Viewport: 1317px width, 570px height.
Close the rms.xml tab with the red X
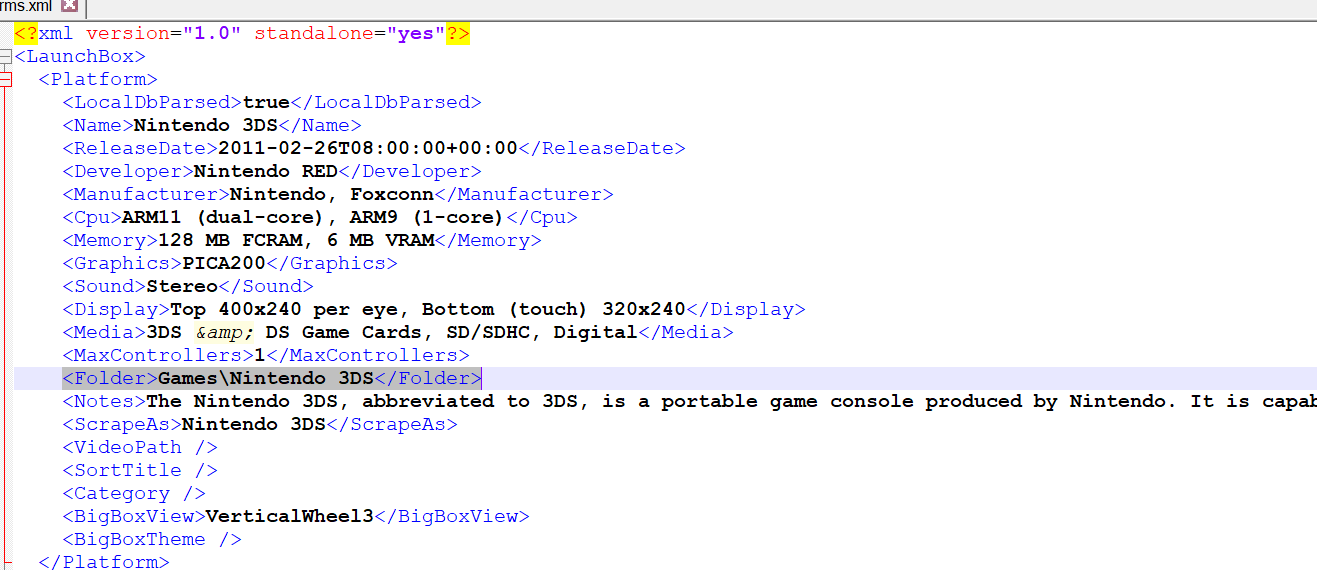coord(69,7)
